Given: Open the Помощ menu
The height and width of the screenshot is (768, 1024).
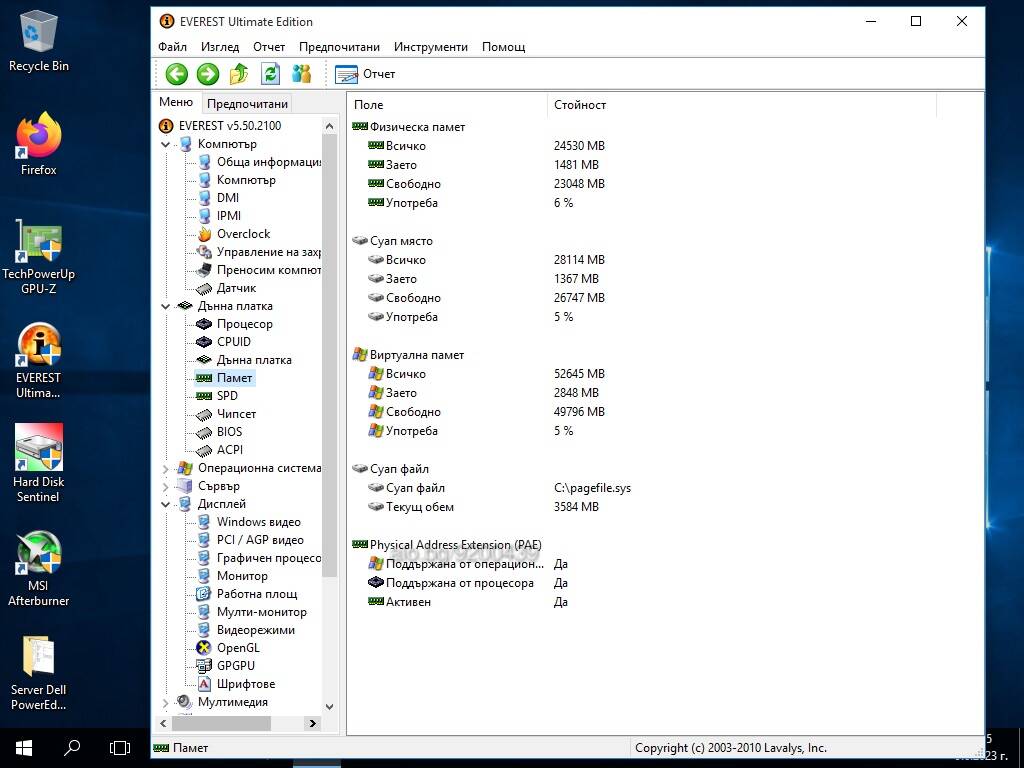Looking at the screenshot, I should (x=504, y=46).
